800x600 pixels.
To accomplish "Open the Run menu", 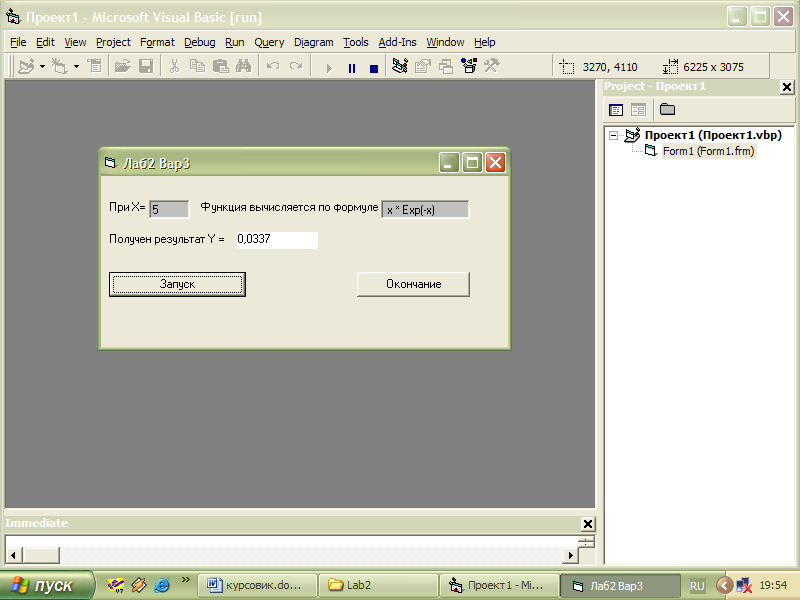I will pyautogui.click(x=235, y=42).
